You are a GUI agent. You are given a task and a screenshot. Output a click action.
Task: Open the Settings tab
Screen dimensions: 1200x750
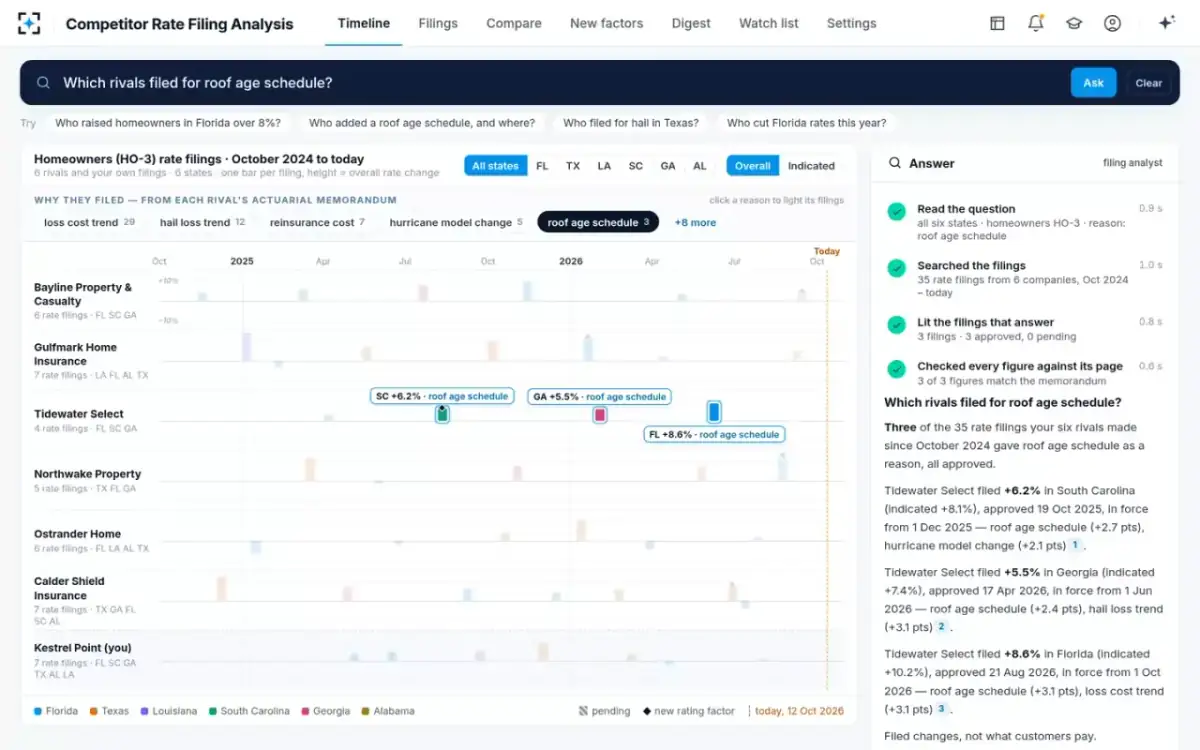[851, 23]
